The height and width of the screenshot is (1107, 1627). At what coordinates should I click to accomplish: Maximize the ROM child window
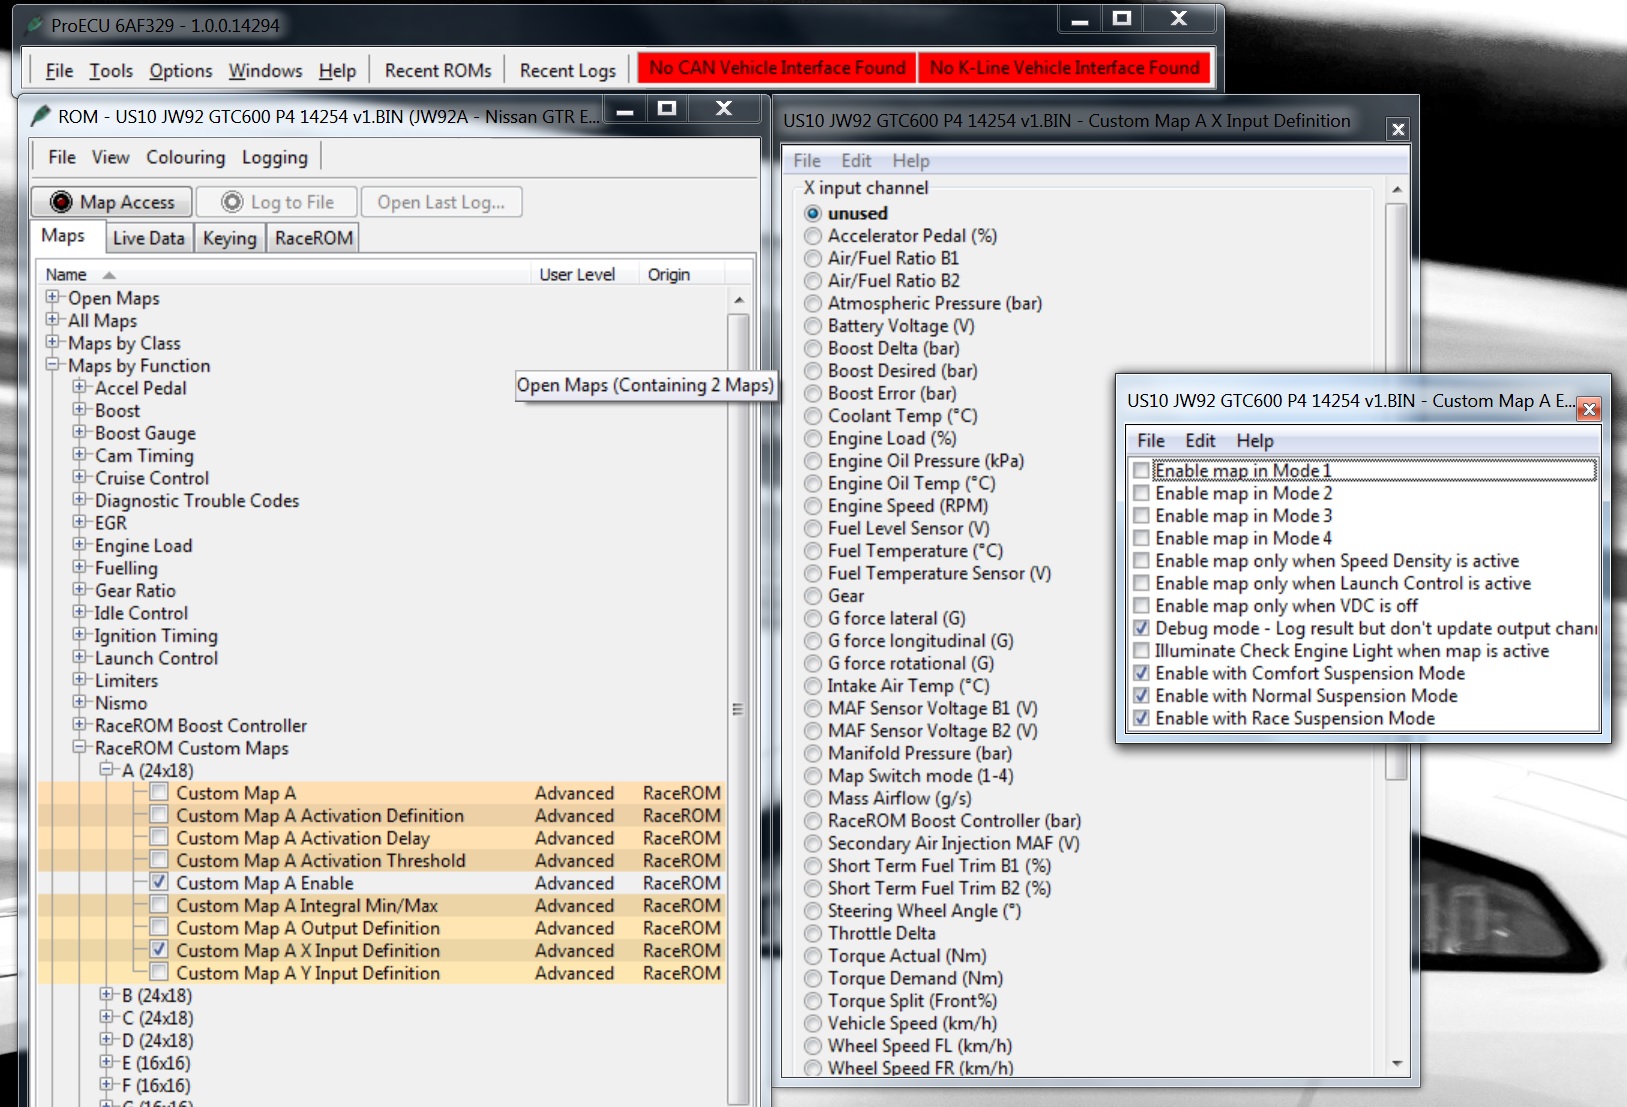(667, 109)
